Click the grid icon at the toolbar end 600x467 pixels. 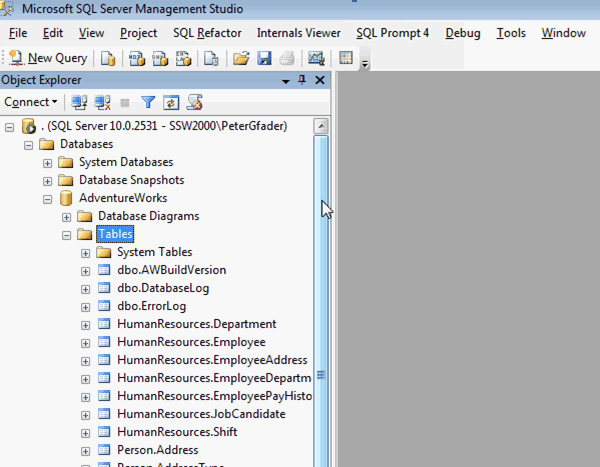[x=346, y=58]
